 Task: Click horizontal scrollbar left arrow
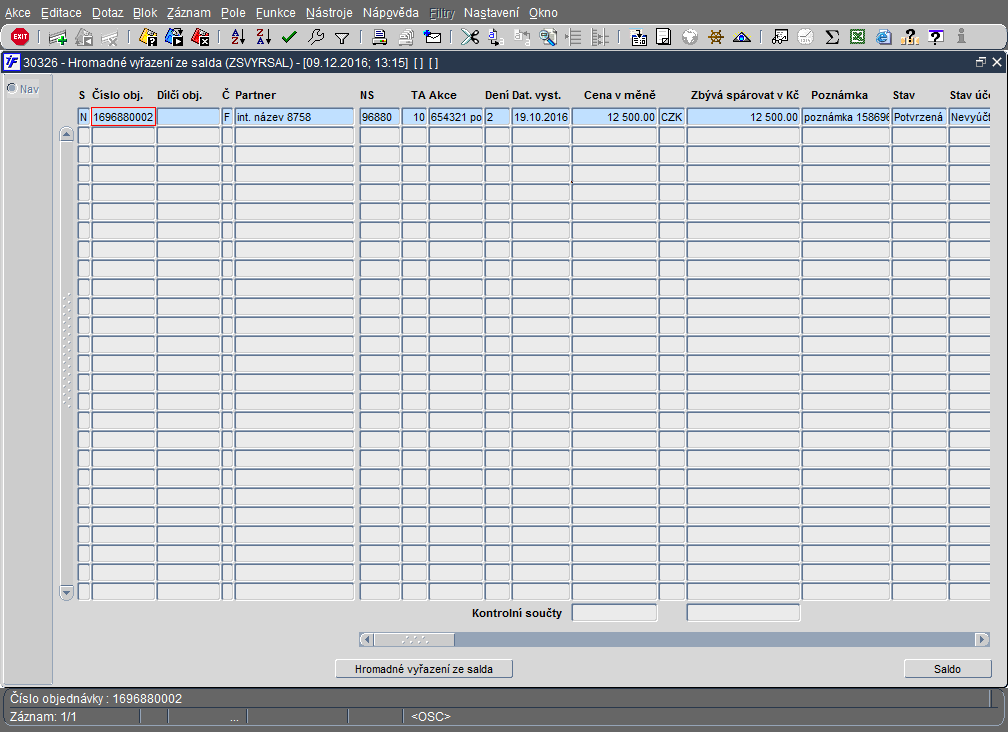coord(366,639)
